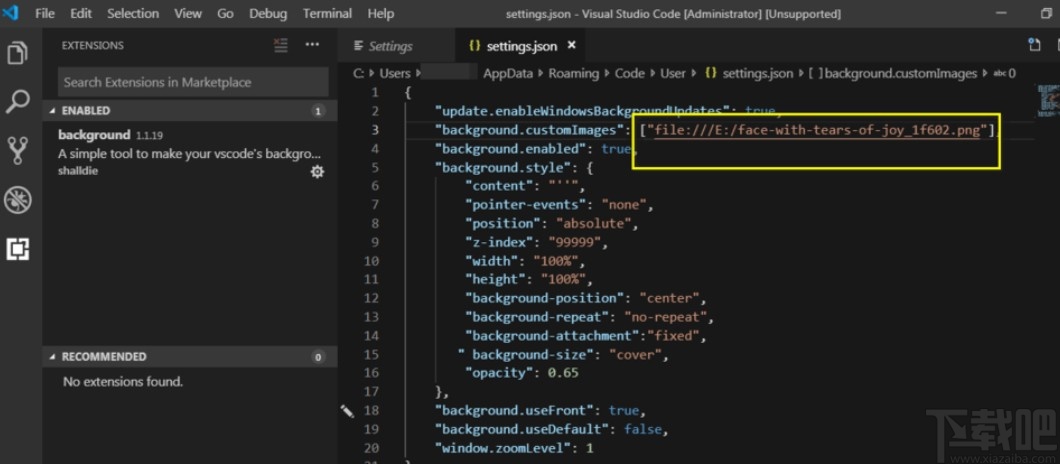1060x464 pixels.
Task: Open the file:///E:/face-with-tears-of-joy_1f602.png link
Action: pyautogui.click(x=817, y=131)
